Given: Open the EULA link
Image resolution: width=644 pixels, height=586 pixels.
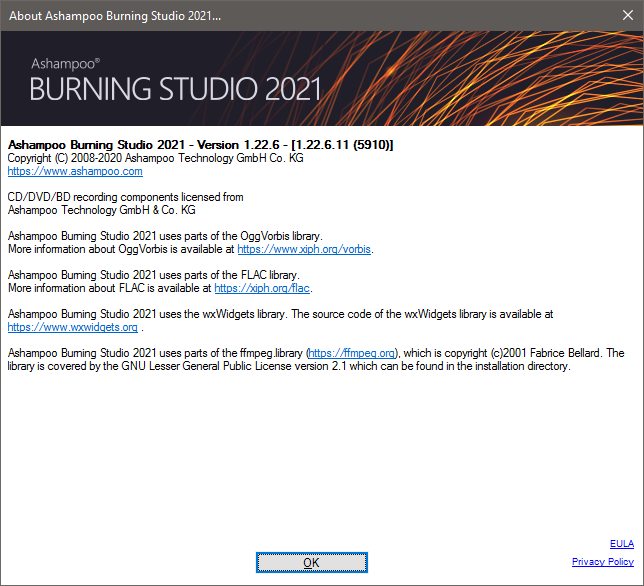Looking at the screenshot, I should click(621, 544).
